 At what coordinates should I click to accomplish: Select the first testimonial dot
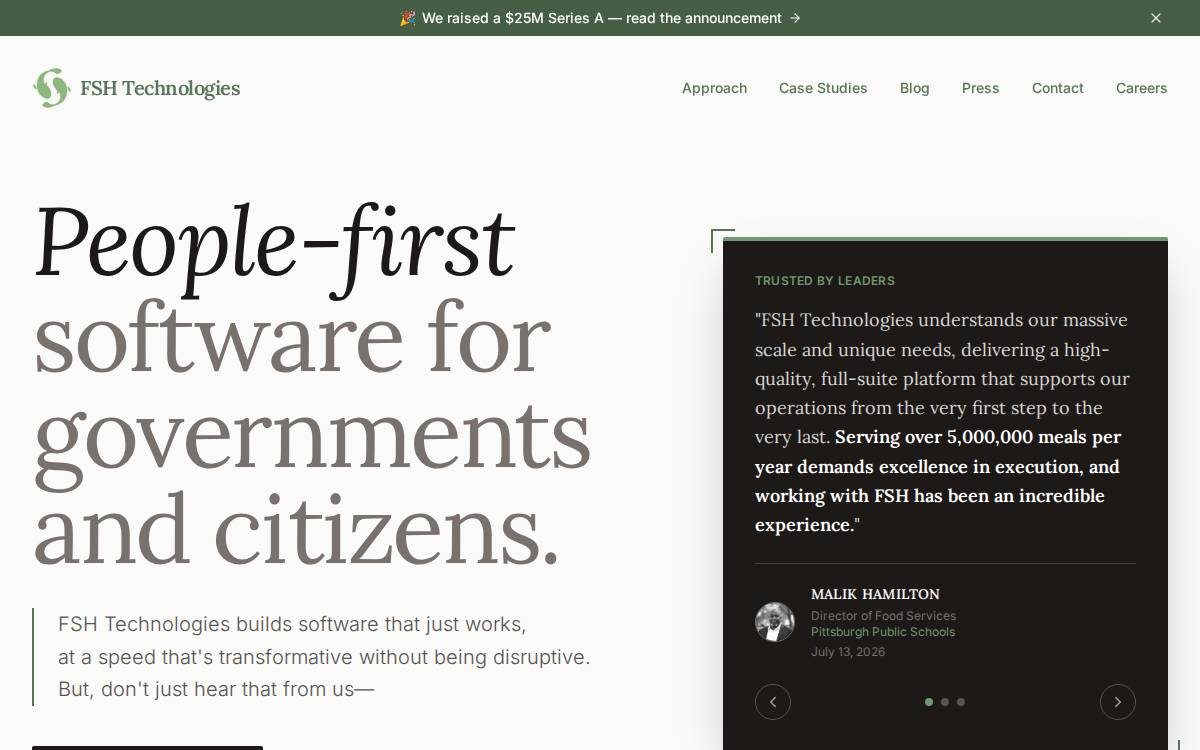[929, 702]
